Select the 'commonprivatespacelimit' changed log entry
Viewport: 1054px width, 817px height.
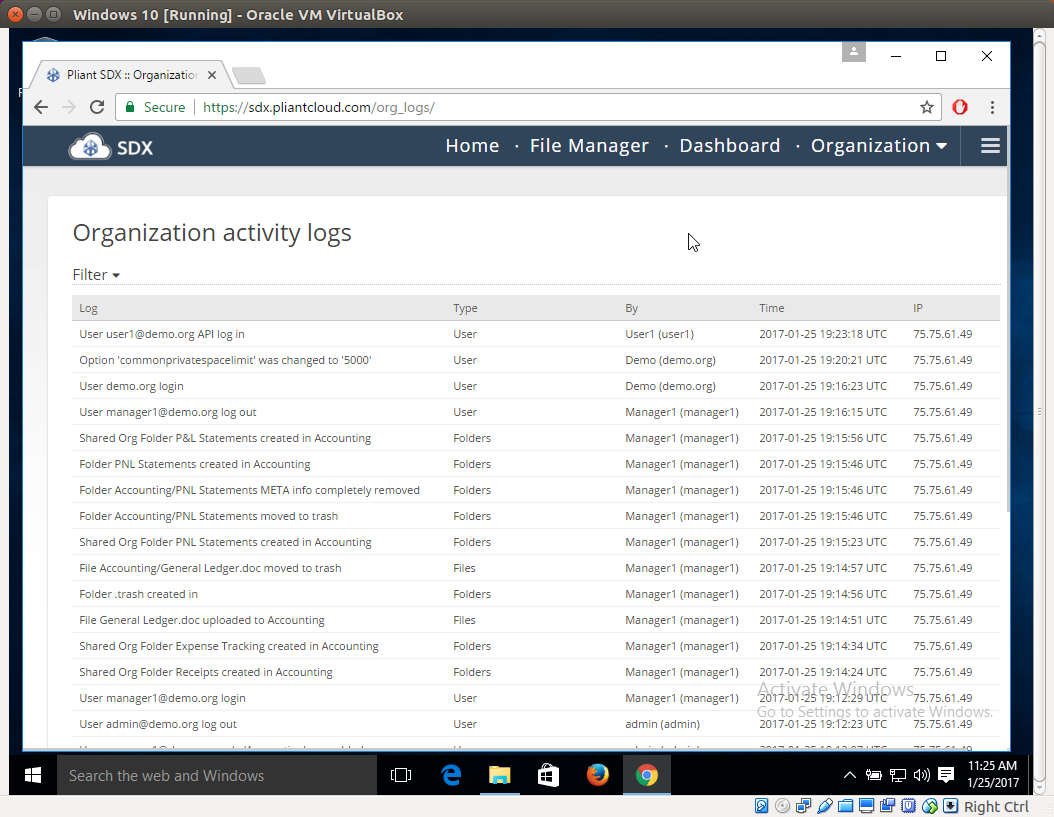[x=536, y=360]
